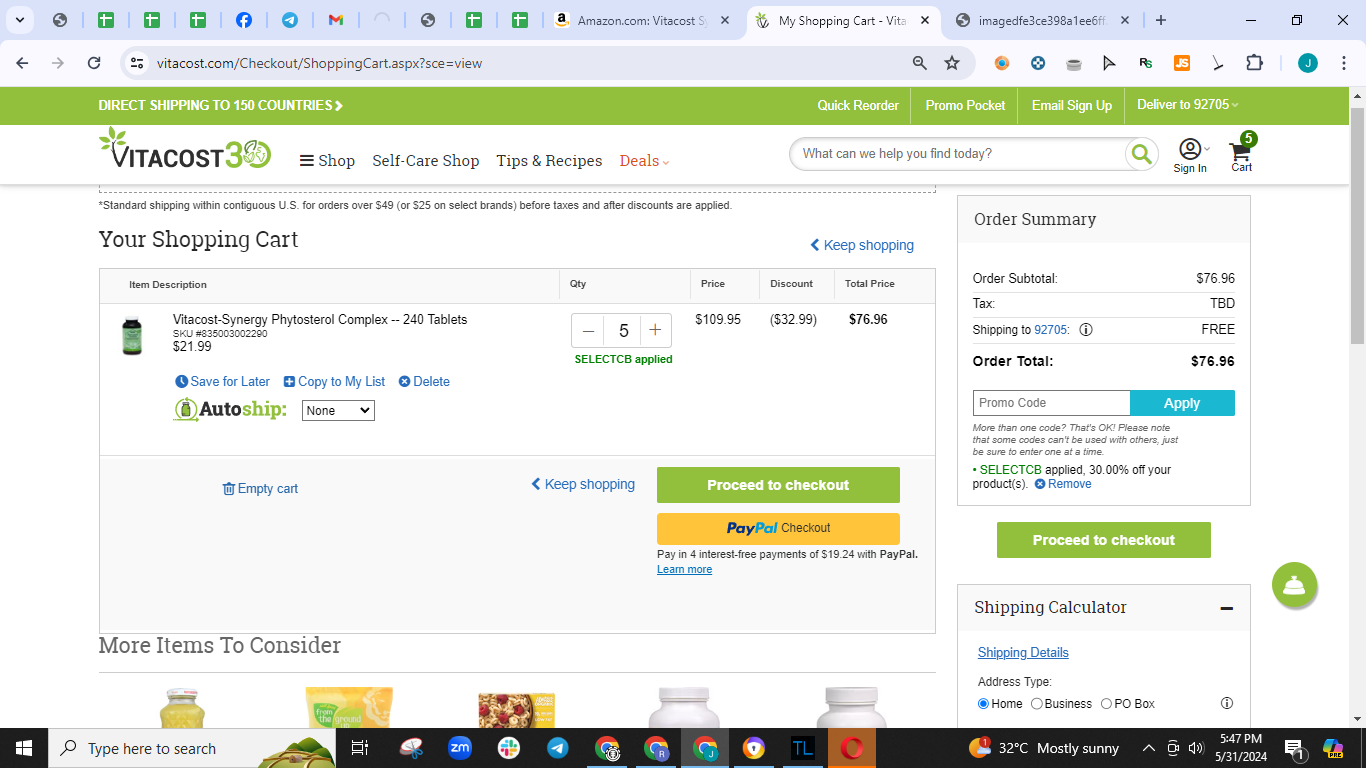Viewport: 1366px width, 768px height.
Task: Open Slack from the taskbar
Action: 509,748
